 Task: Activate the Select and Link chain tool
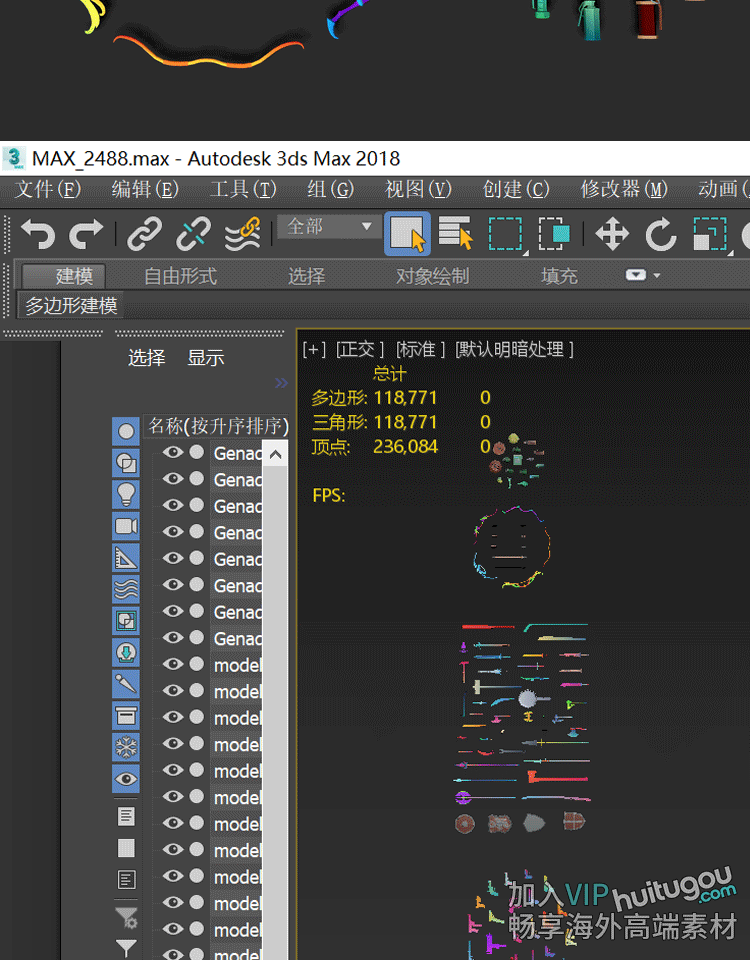click(144, 234)
